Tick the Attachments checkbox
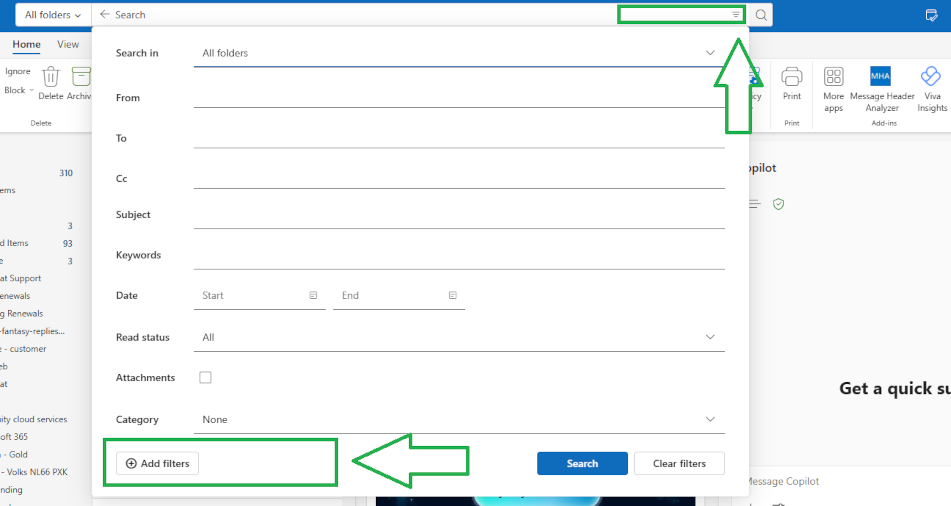951x506 pixels. pos(206,378)
